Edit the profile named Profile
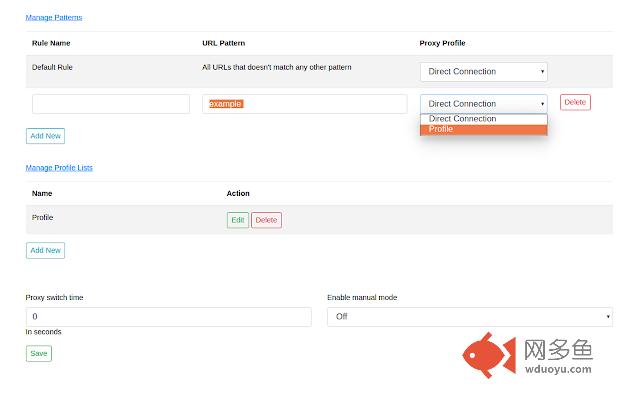 click(237, 220)
